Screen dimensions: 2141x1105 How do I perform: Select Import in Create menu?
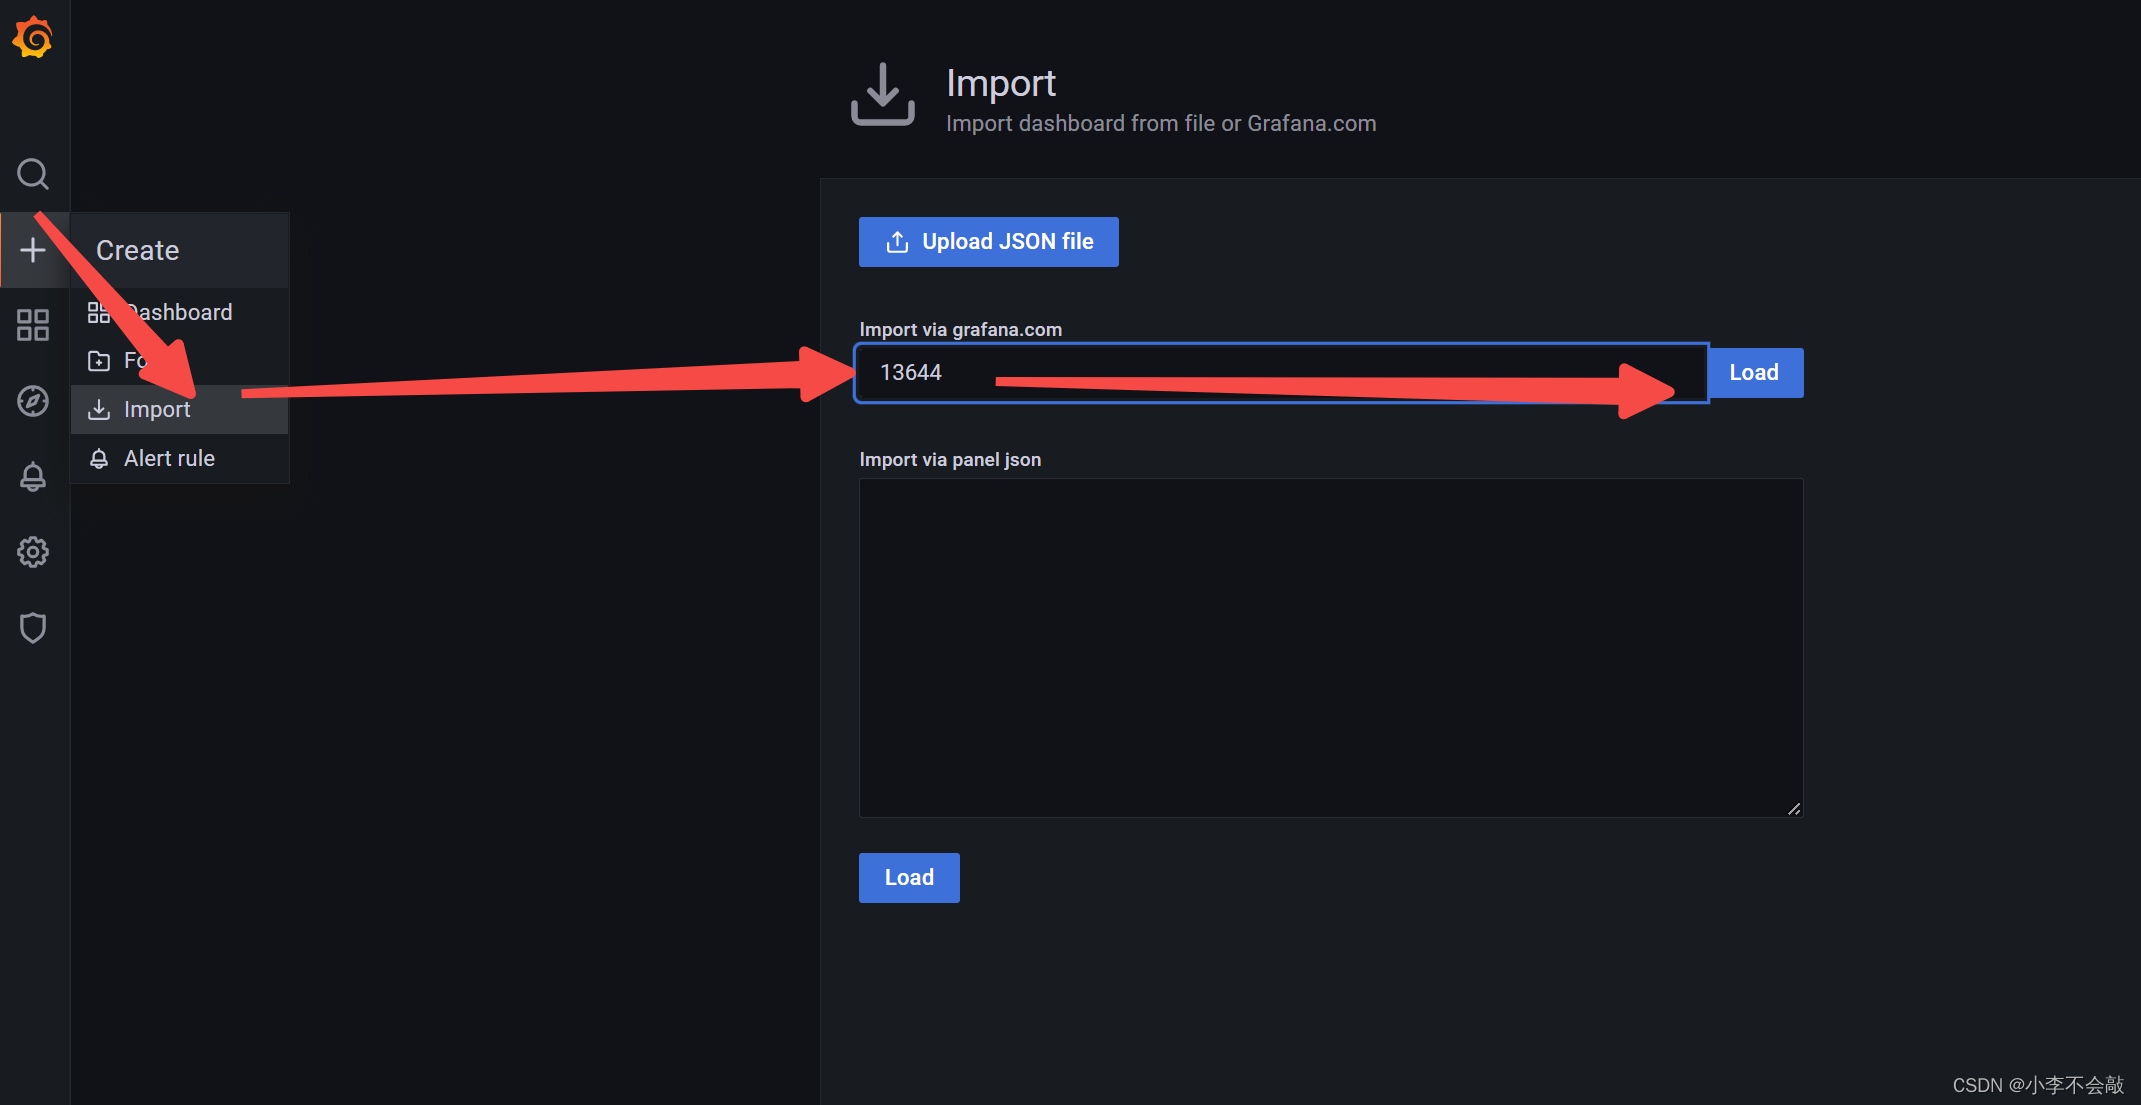156,410
